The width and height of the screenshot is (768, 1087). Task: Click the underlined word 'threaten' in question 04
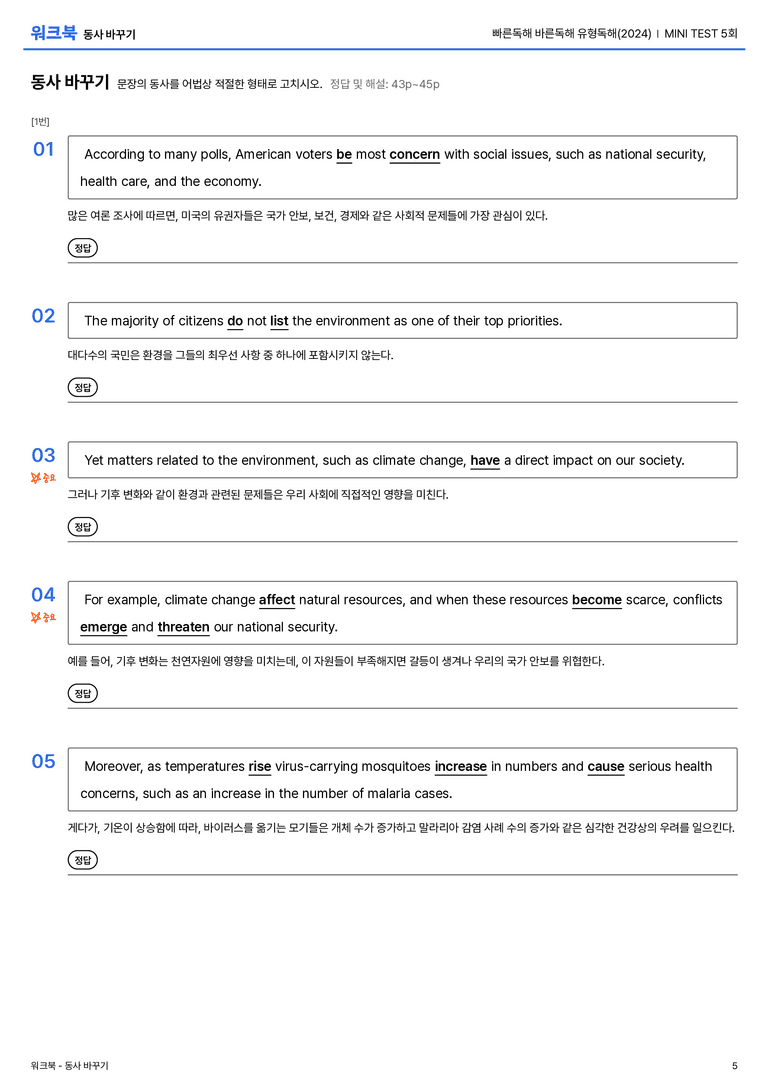coord(184,627)
